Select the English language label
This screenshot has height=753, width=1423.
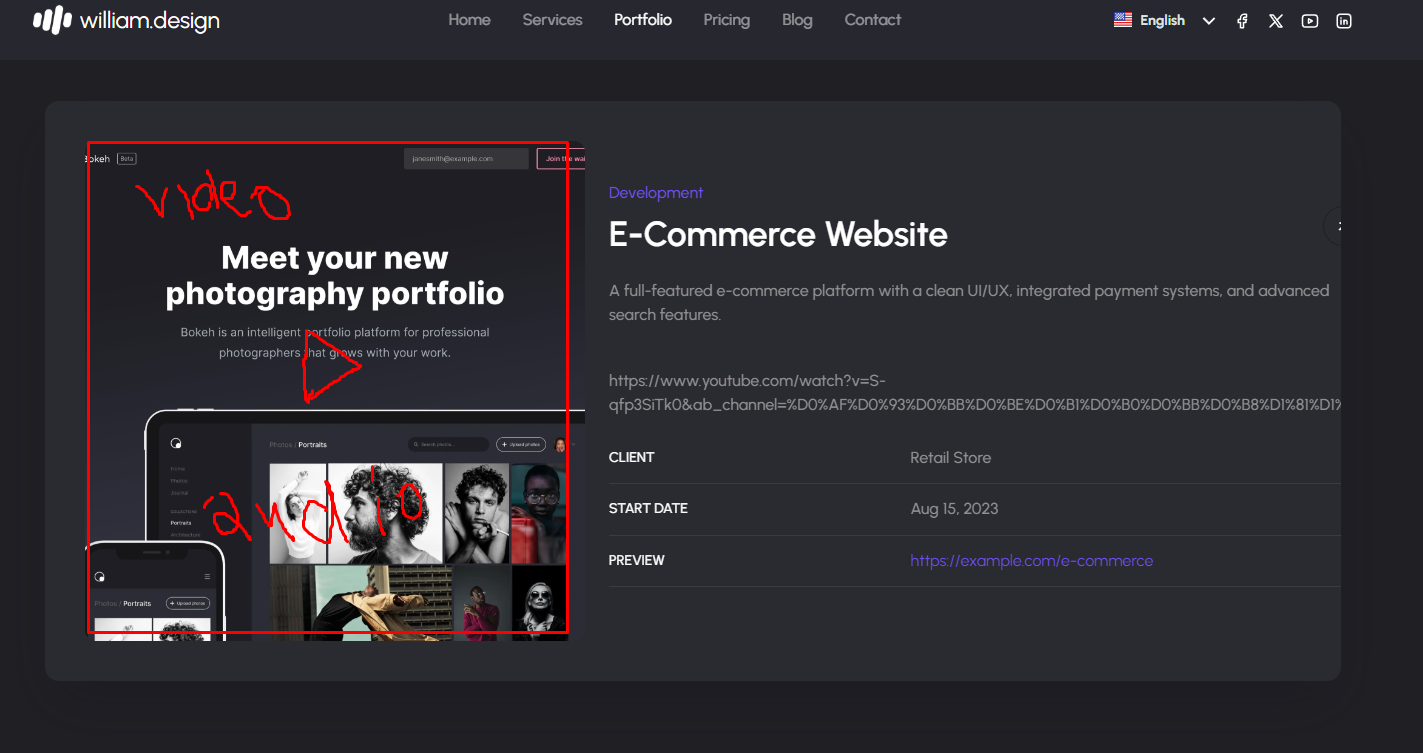click(x=1162, y=21)
